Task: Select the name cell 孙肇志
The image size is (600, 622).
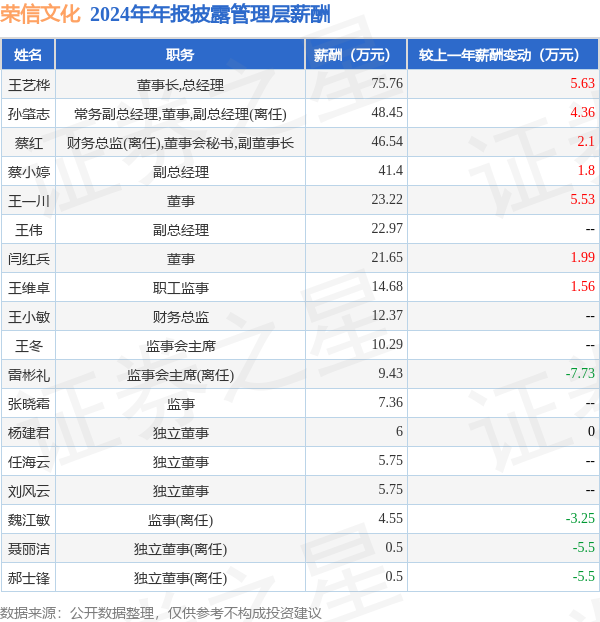Action: coord(29,114)
